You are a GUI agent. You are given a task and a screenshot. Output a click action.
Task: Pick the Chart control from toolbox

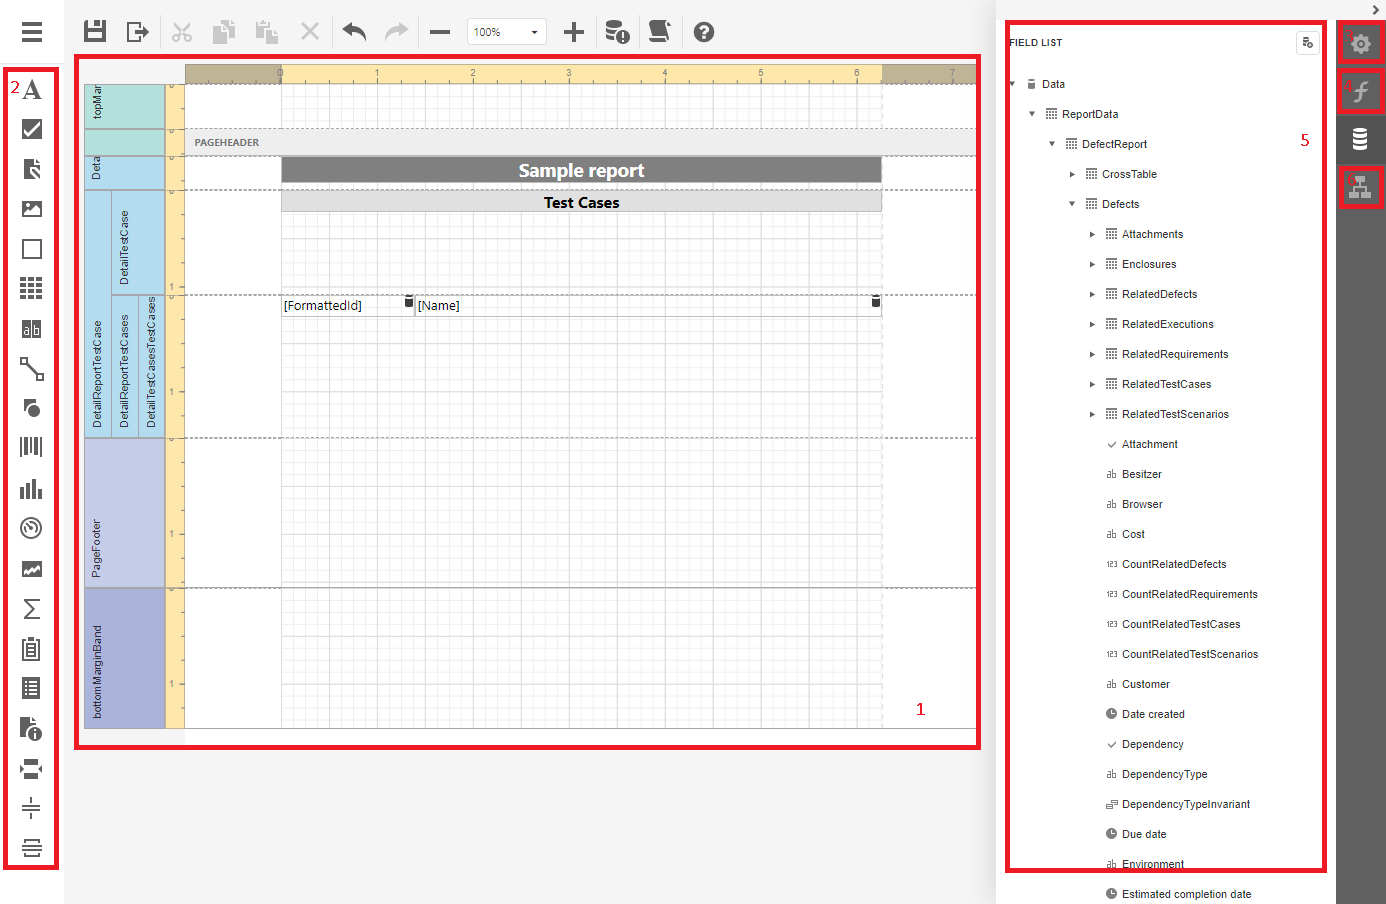tap(31, 489)
